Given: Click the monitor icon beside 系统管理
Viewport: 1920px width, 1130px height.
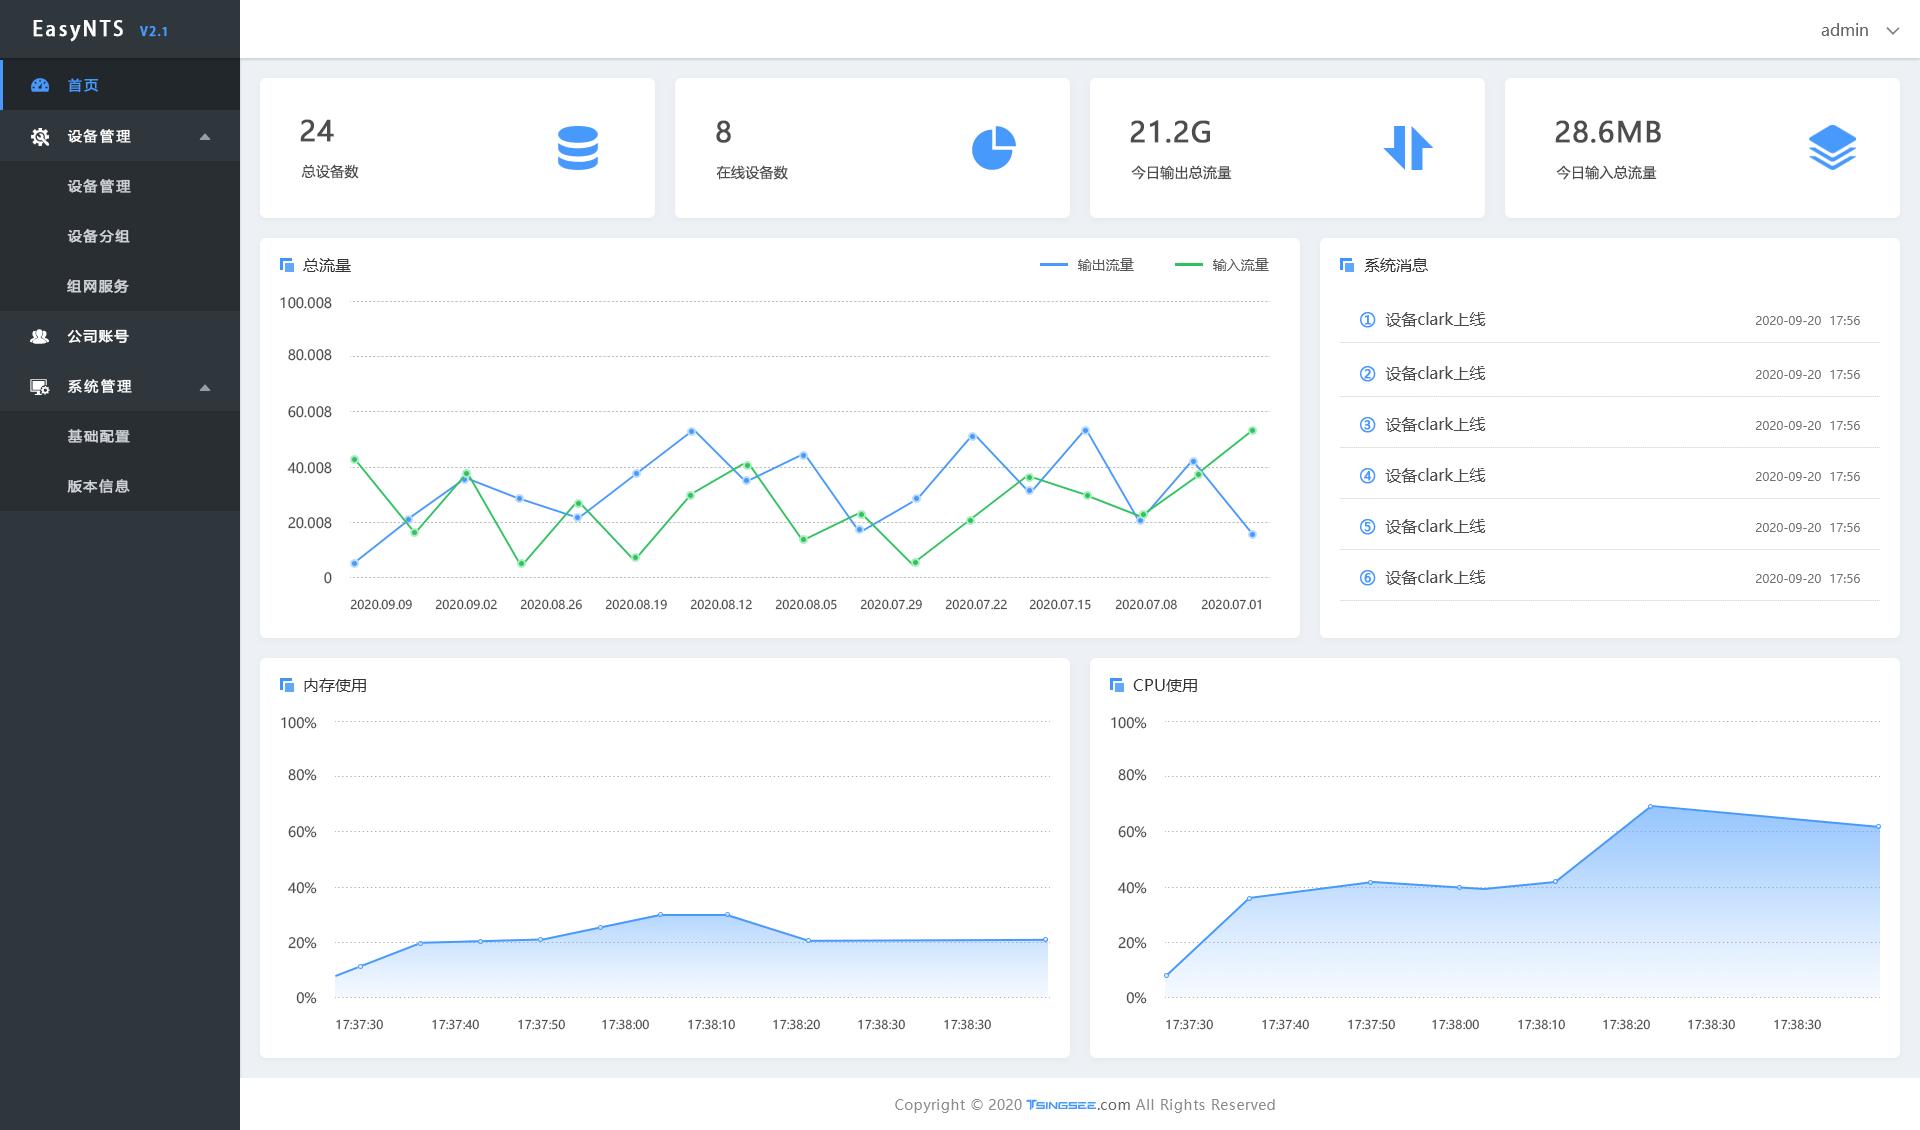Looking at the screenshot, I should (x=40, y=387).
